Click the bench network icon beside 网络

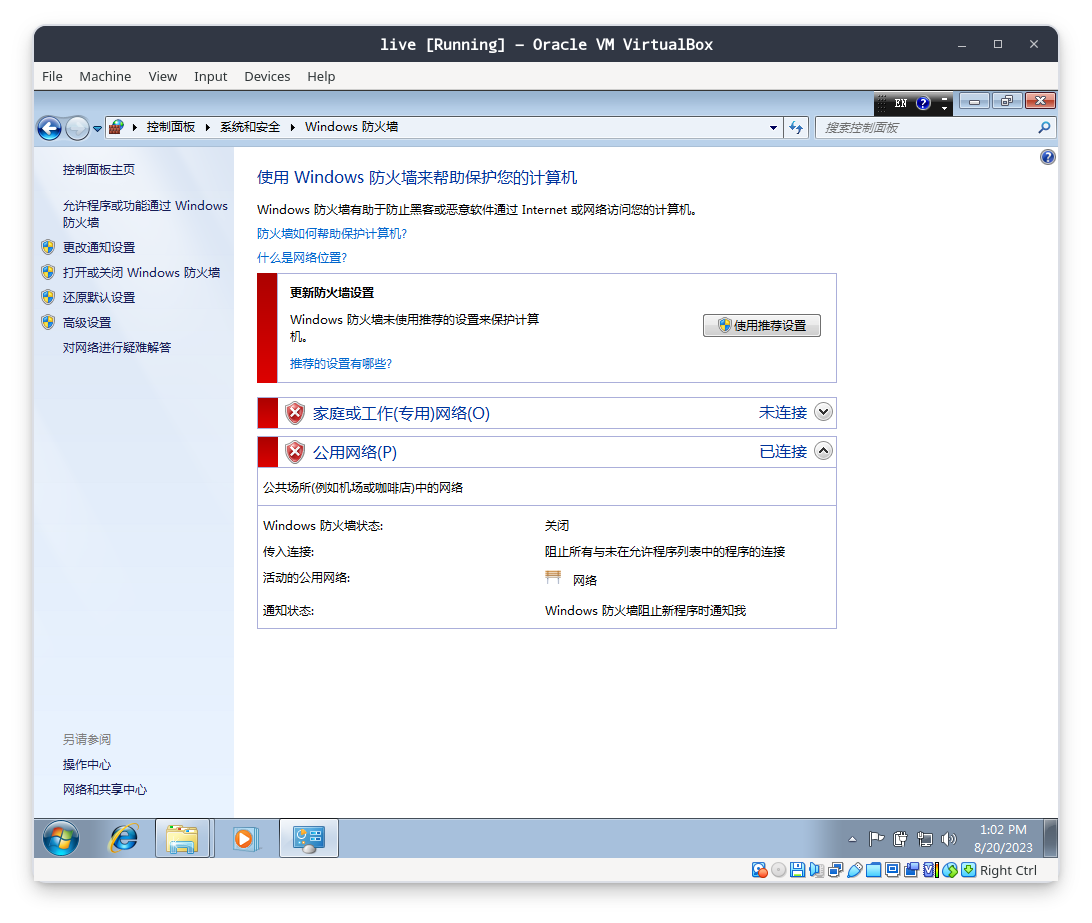coord(553,577)
